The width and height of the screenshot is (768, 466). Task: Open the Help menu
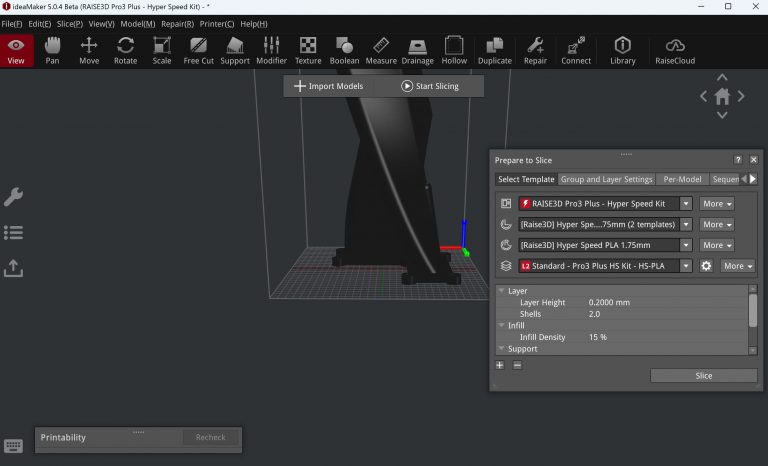tap(254, 24)
